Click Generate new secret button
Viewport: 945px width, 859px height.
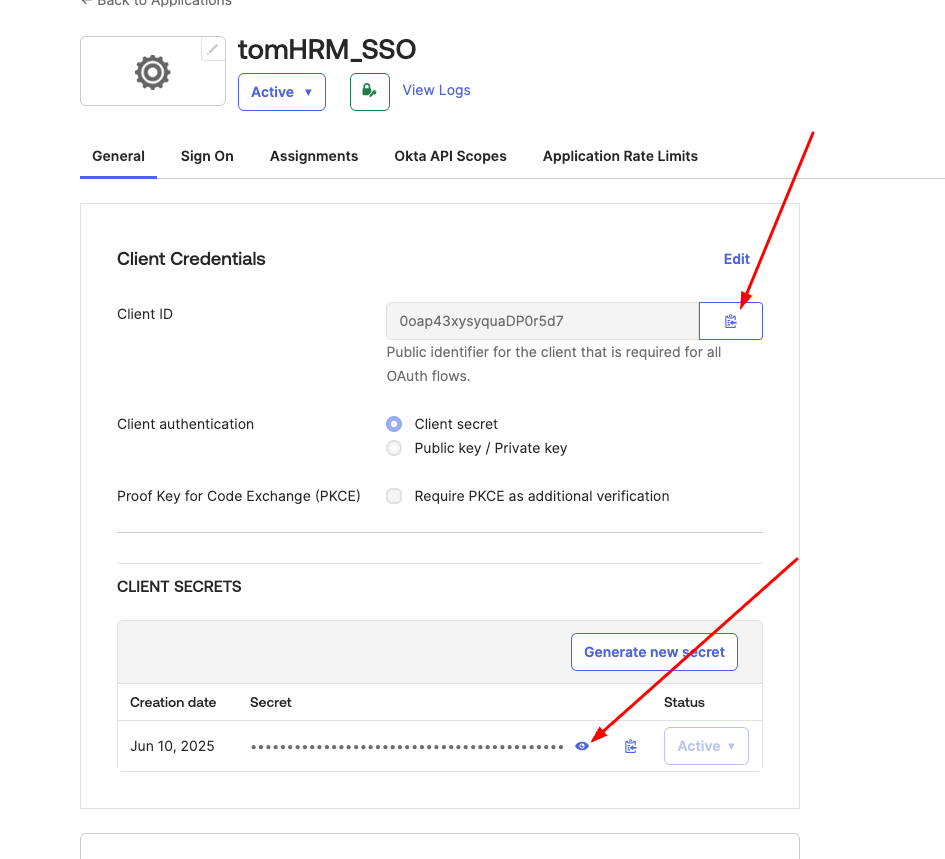click(x=654, y=652)
